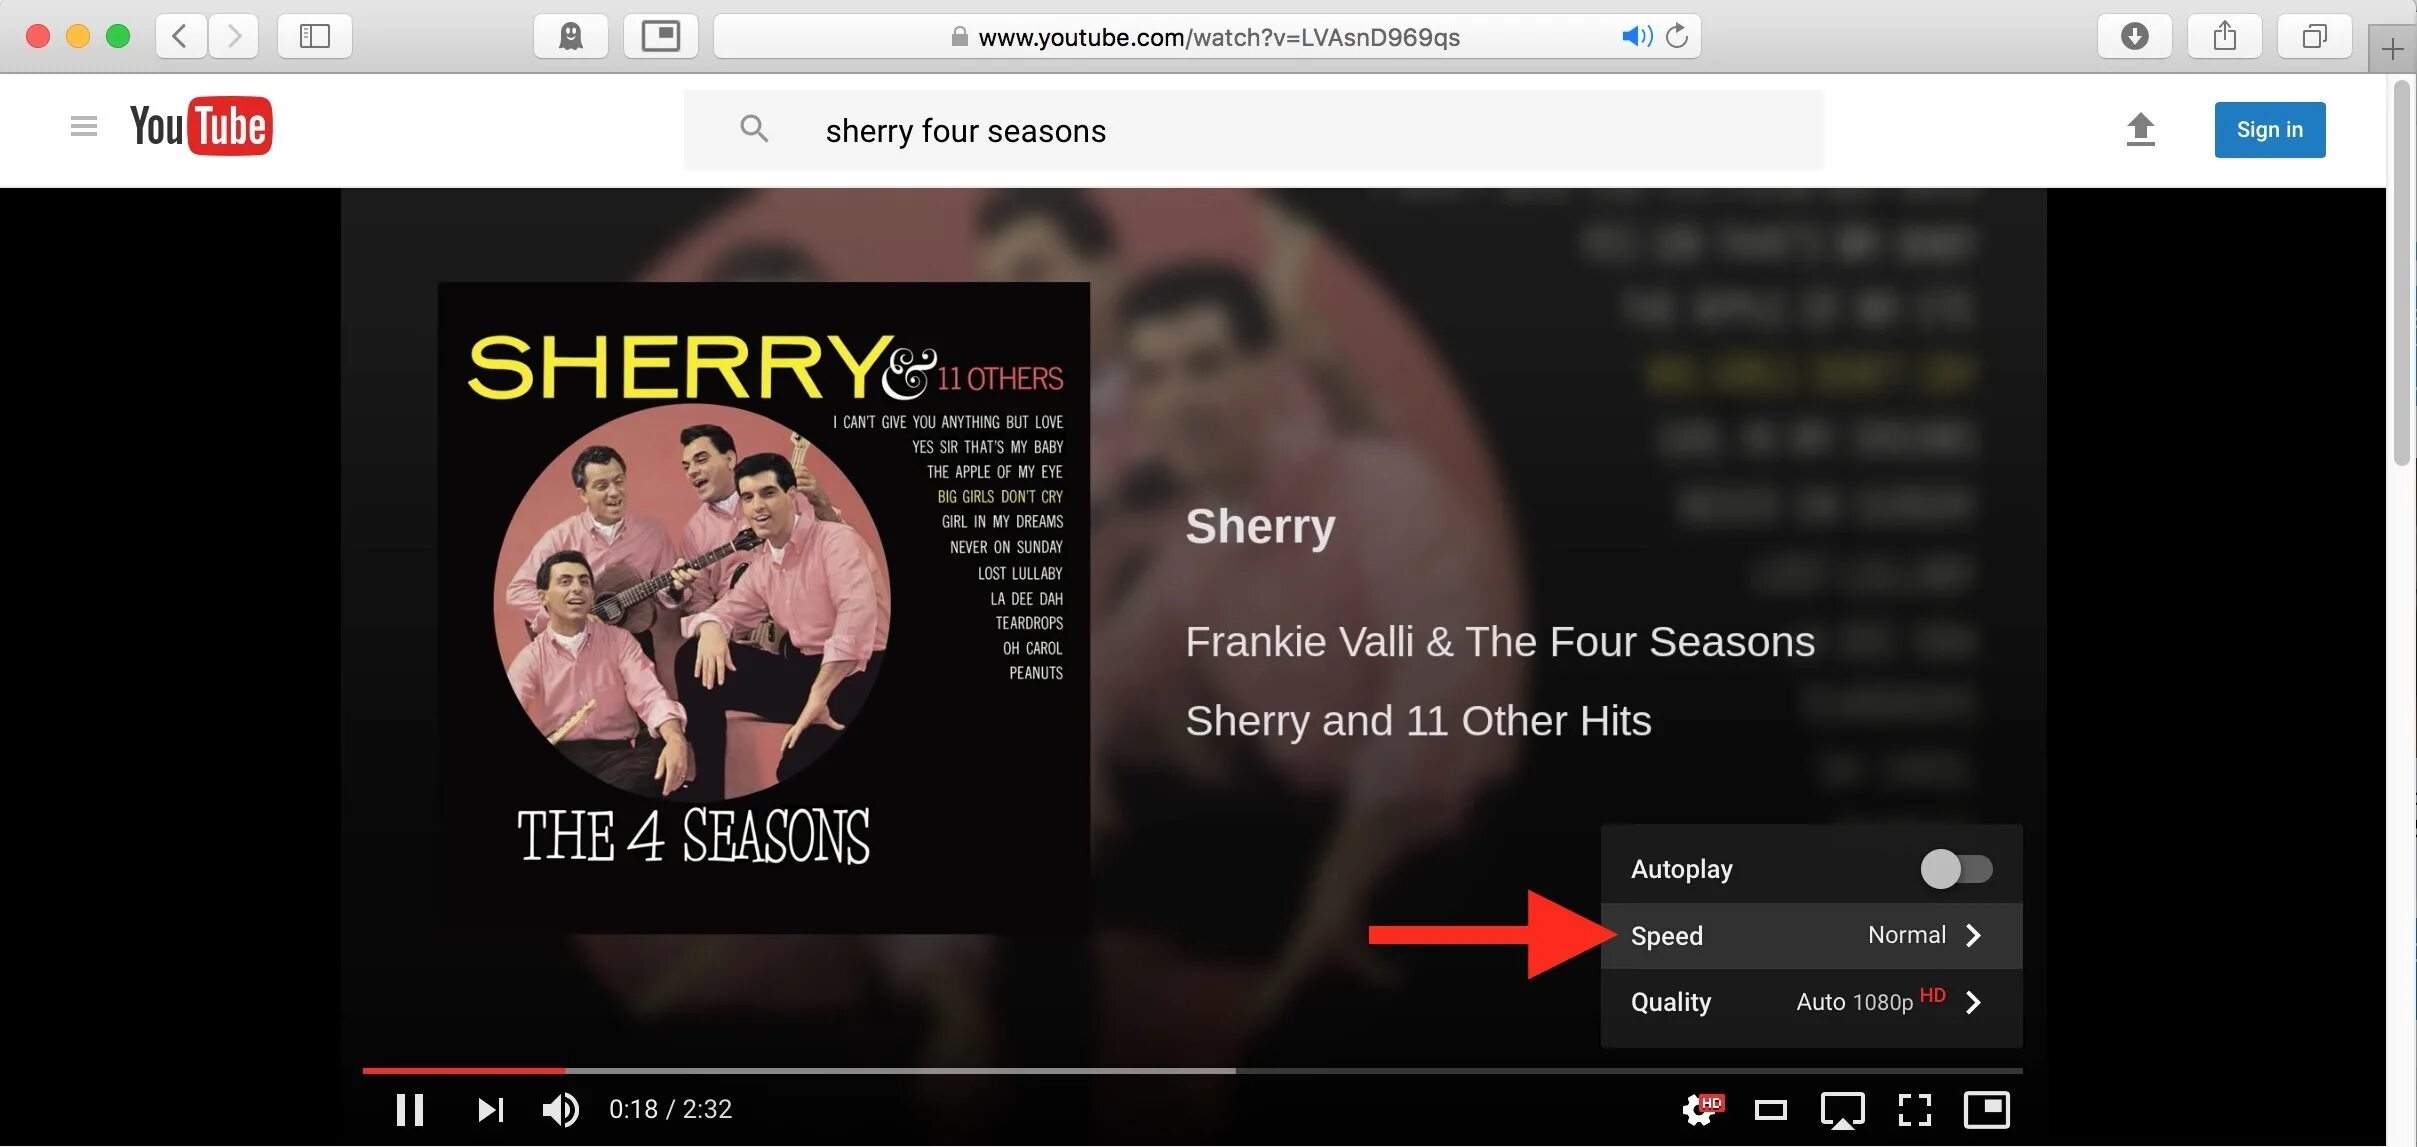Viewport: 2417px width, 1147px height.
Task: Expand the Speed Normal submenu
Action: [1811, 936]
